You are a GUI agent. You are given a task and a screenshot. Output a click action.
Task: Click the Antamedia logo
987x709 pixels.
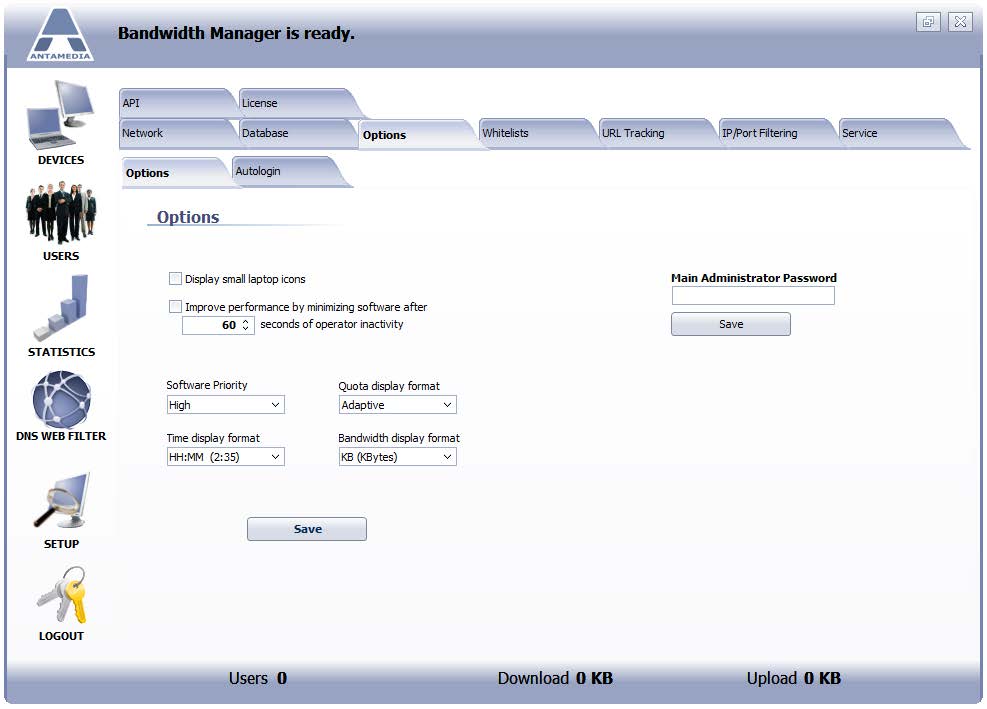60,35
